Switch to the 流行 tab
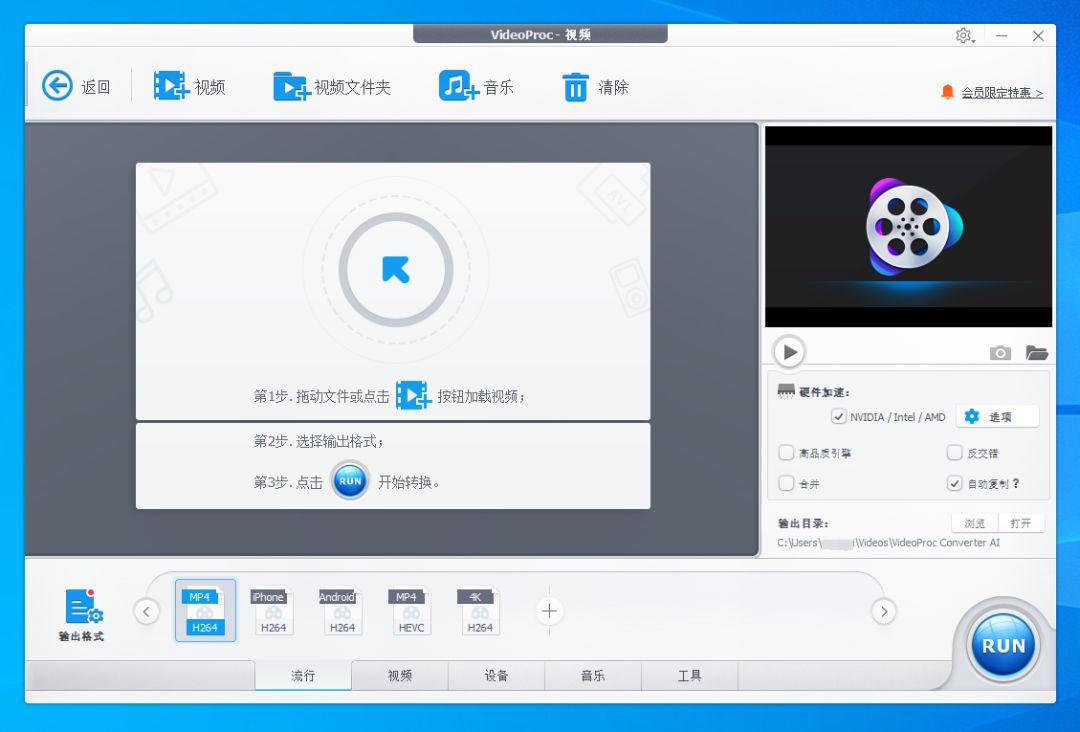 (303, 676)
